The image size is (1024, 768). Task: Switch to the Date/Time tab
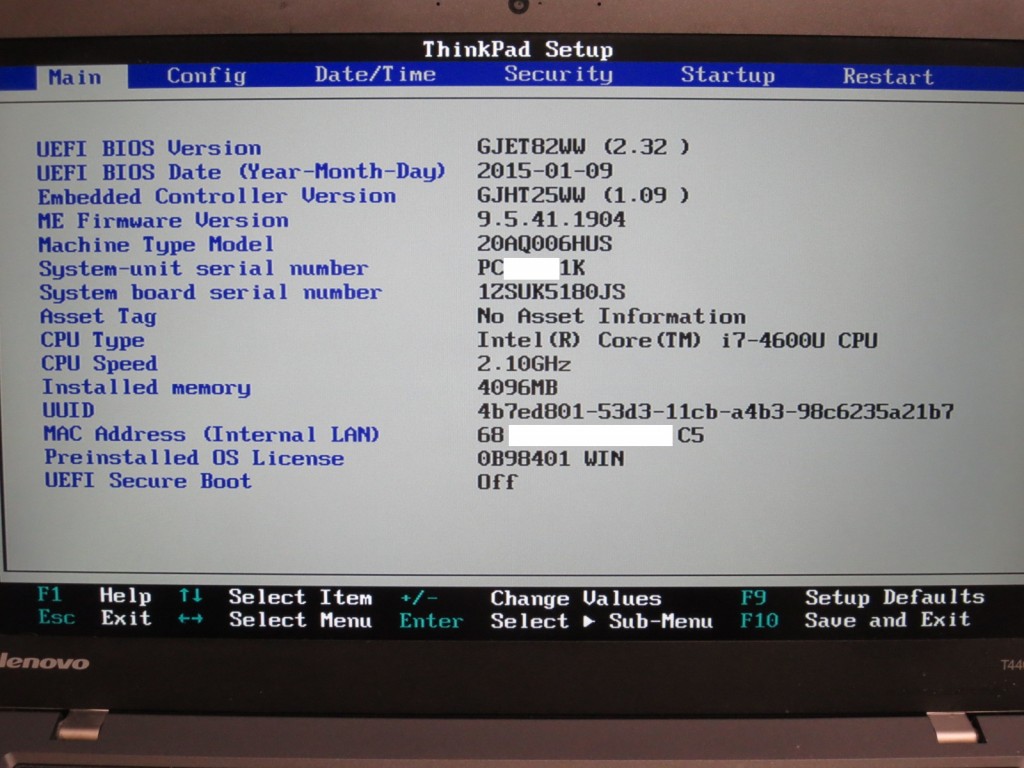click(x=375, y=74)
